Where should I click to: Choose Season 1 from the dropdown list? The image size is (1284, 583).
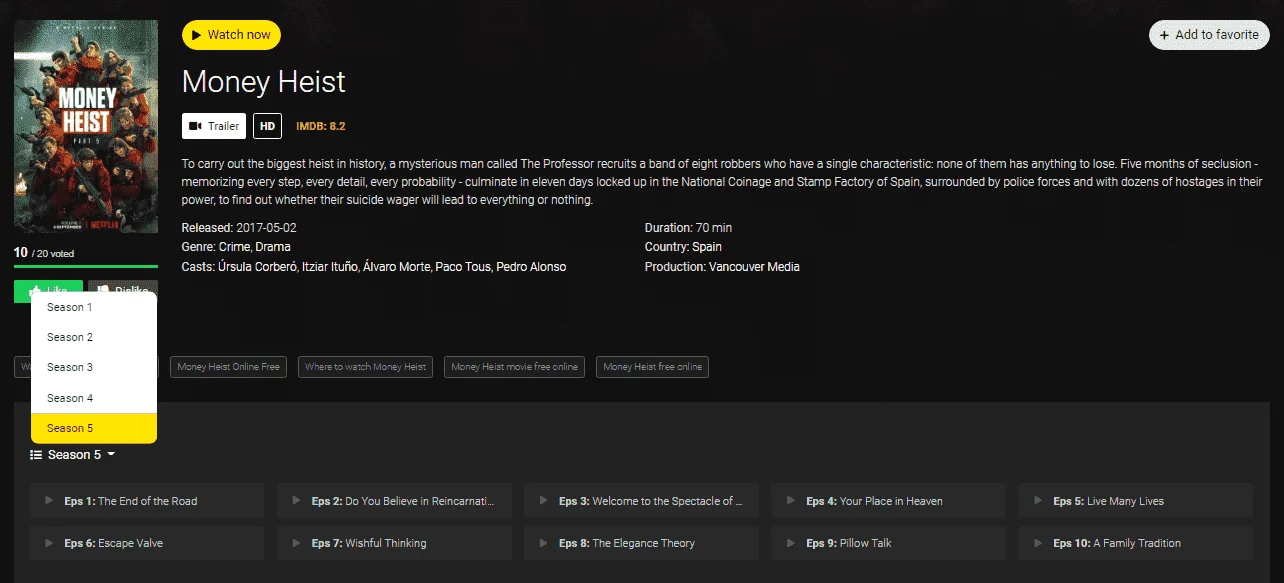pyautogui.click(x=94, y=307)
